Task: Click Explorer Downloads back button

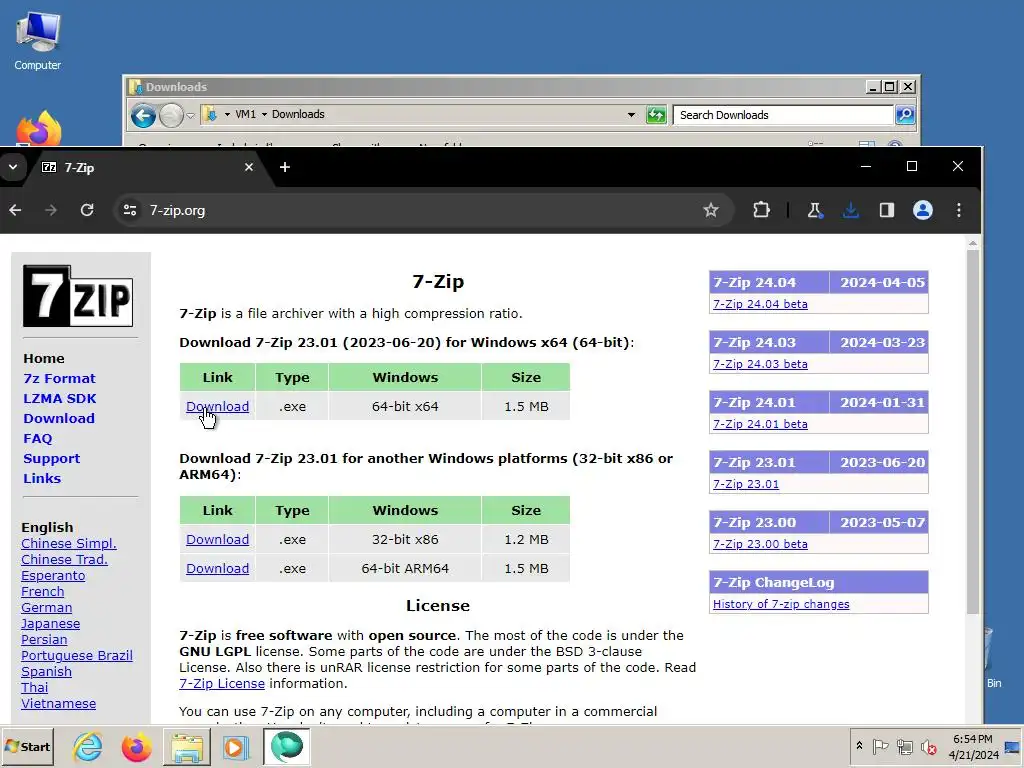Action: [143, 116]
